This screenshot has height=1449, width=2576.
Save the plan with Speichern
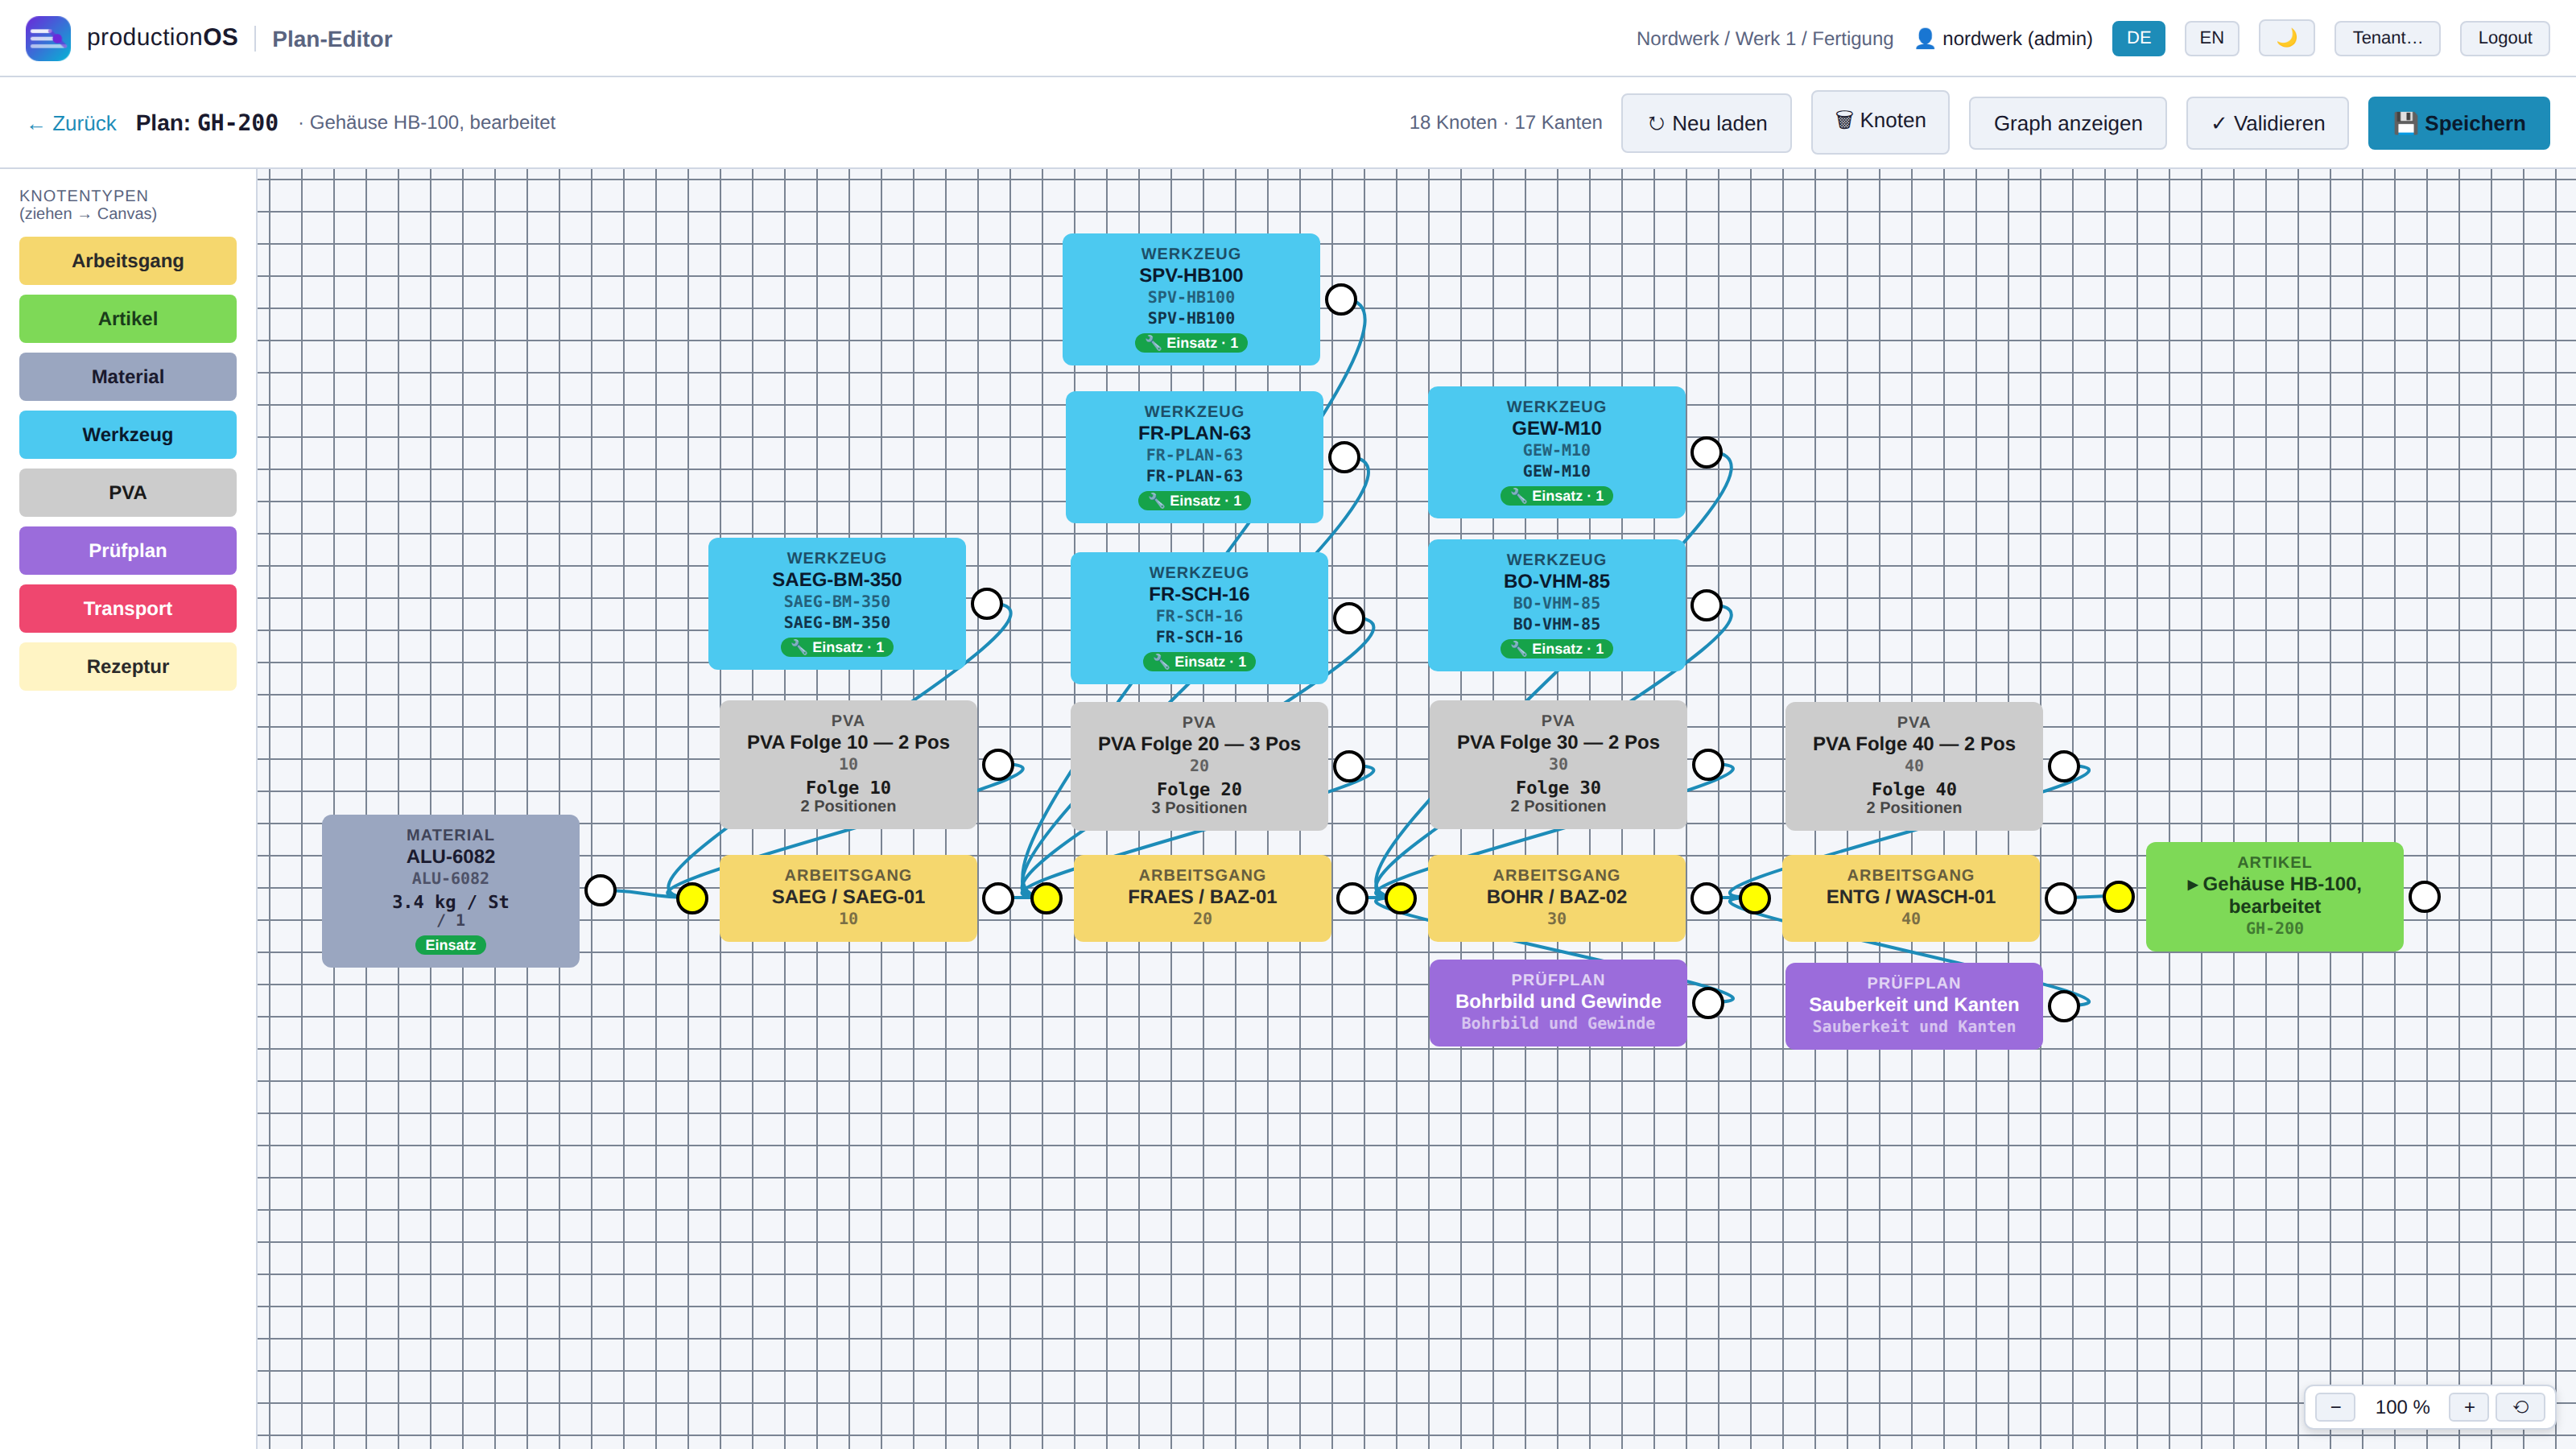pos(2458,123)
